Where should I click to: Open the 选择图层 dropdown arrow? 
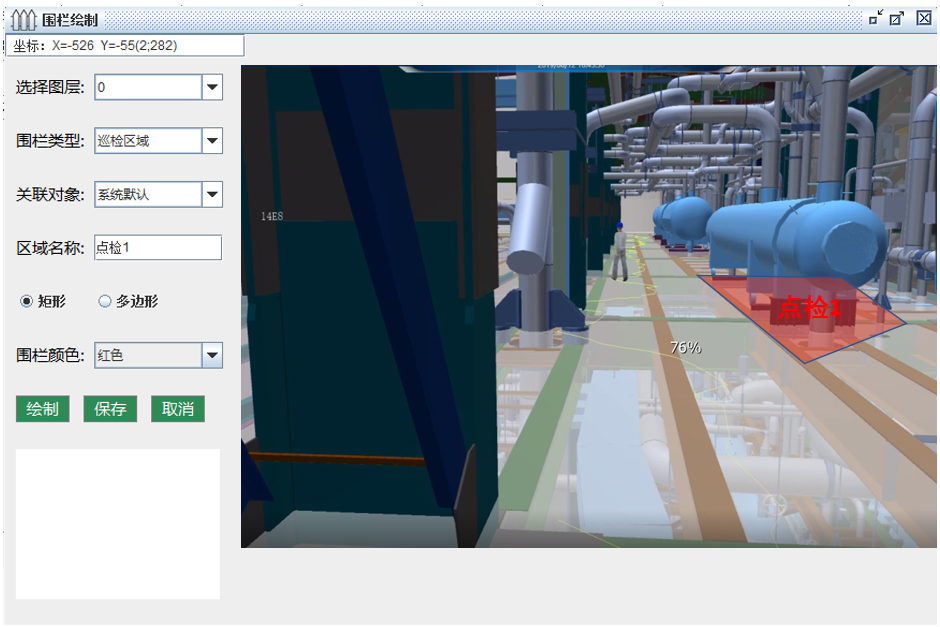click(x=212, y=88)
